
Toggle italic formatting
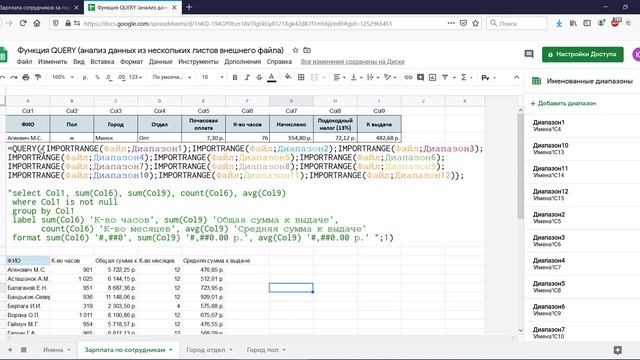(x=247, y=77)
